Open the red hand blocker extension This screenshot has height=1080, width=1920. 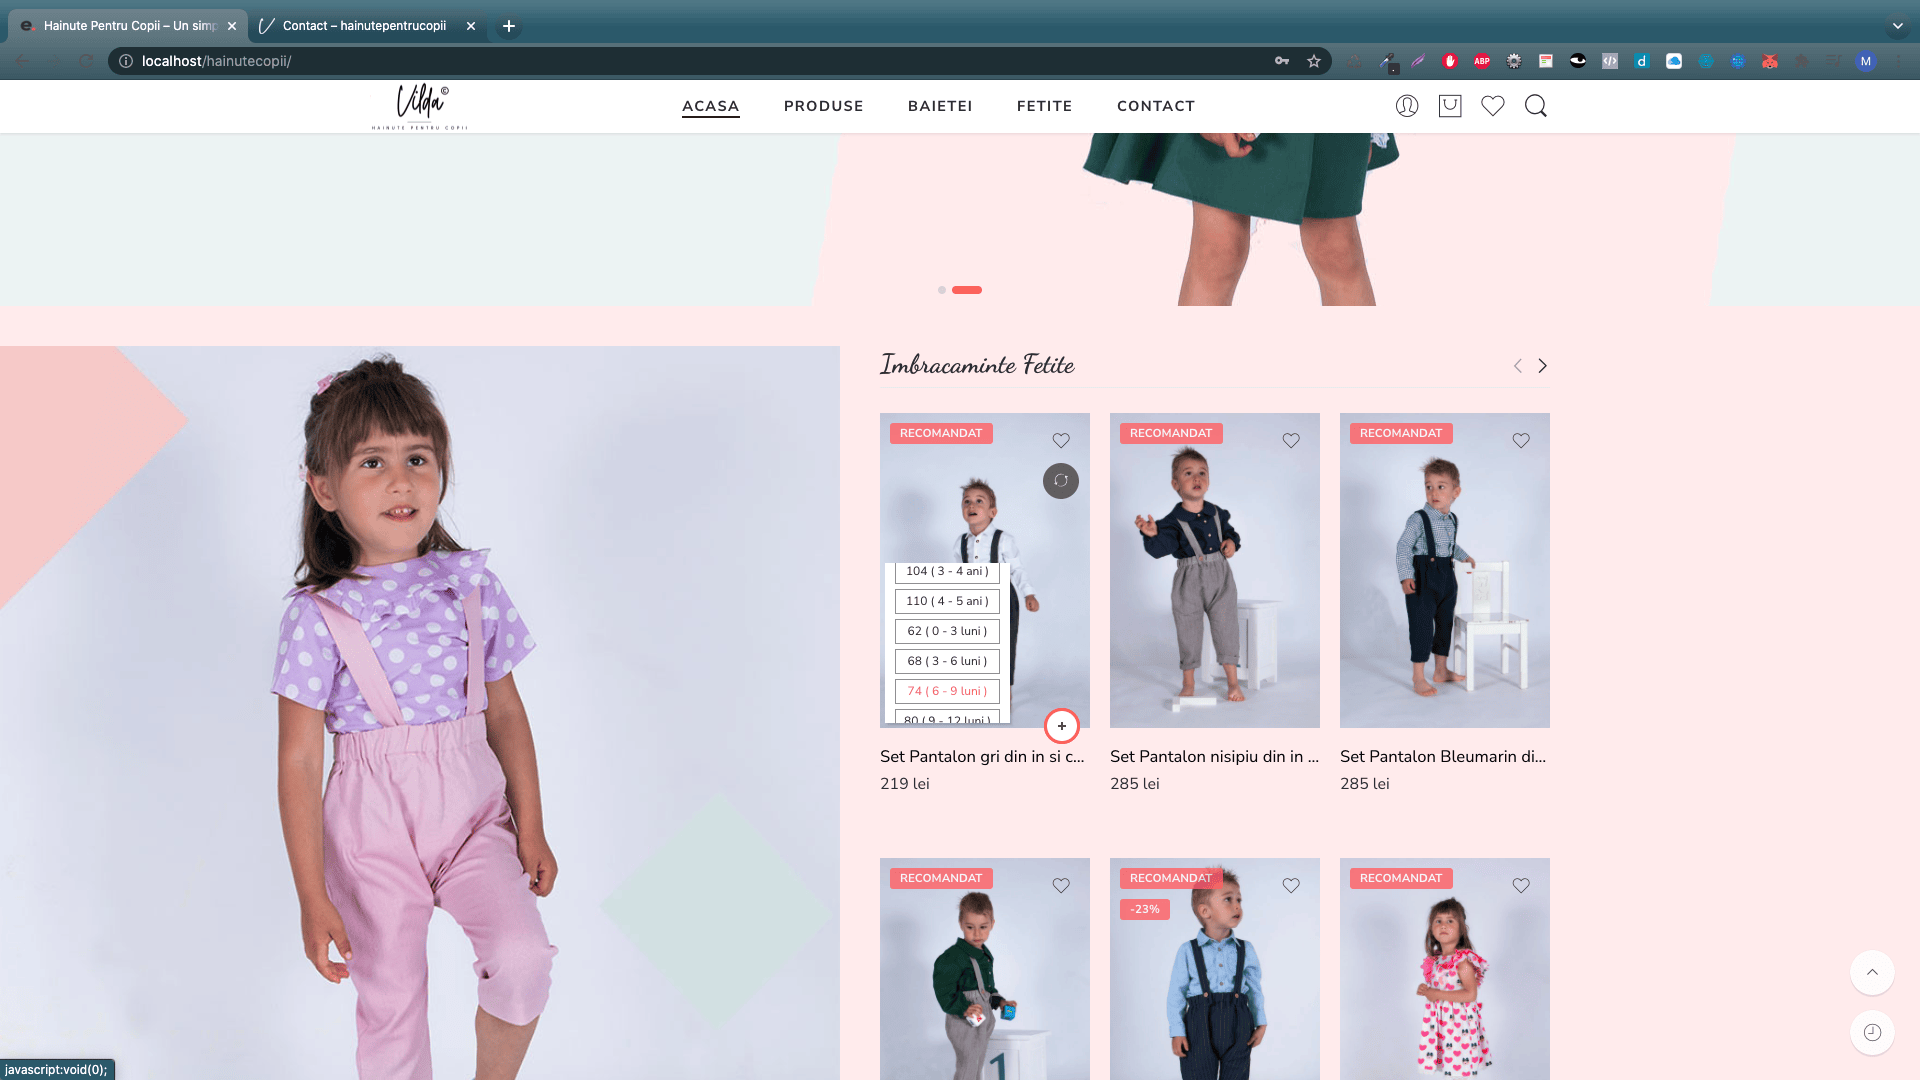1450,61
